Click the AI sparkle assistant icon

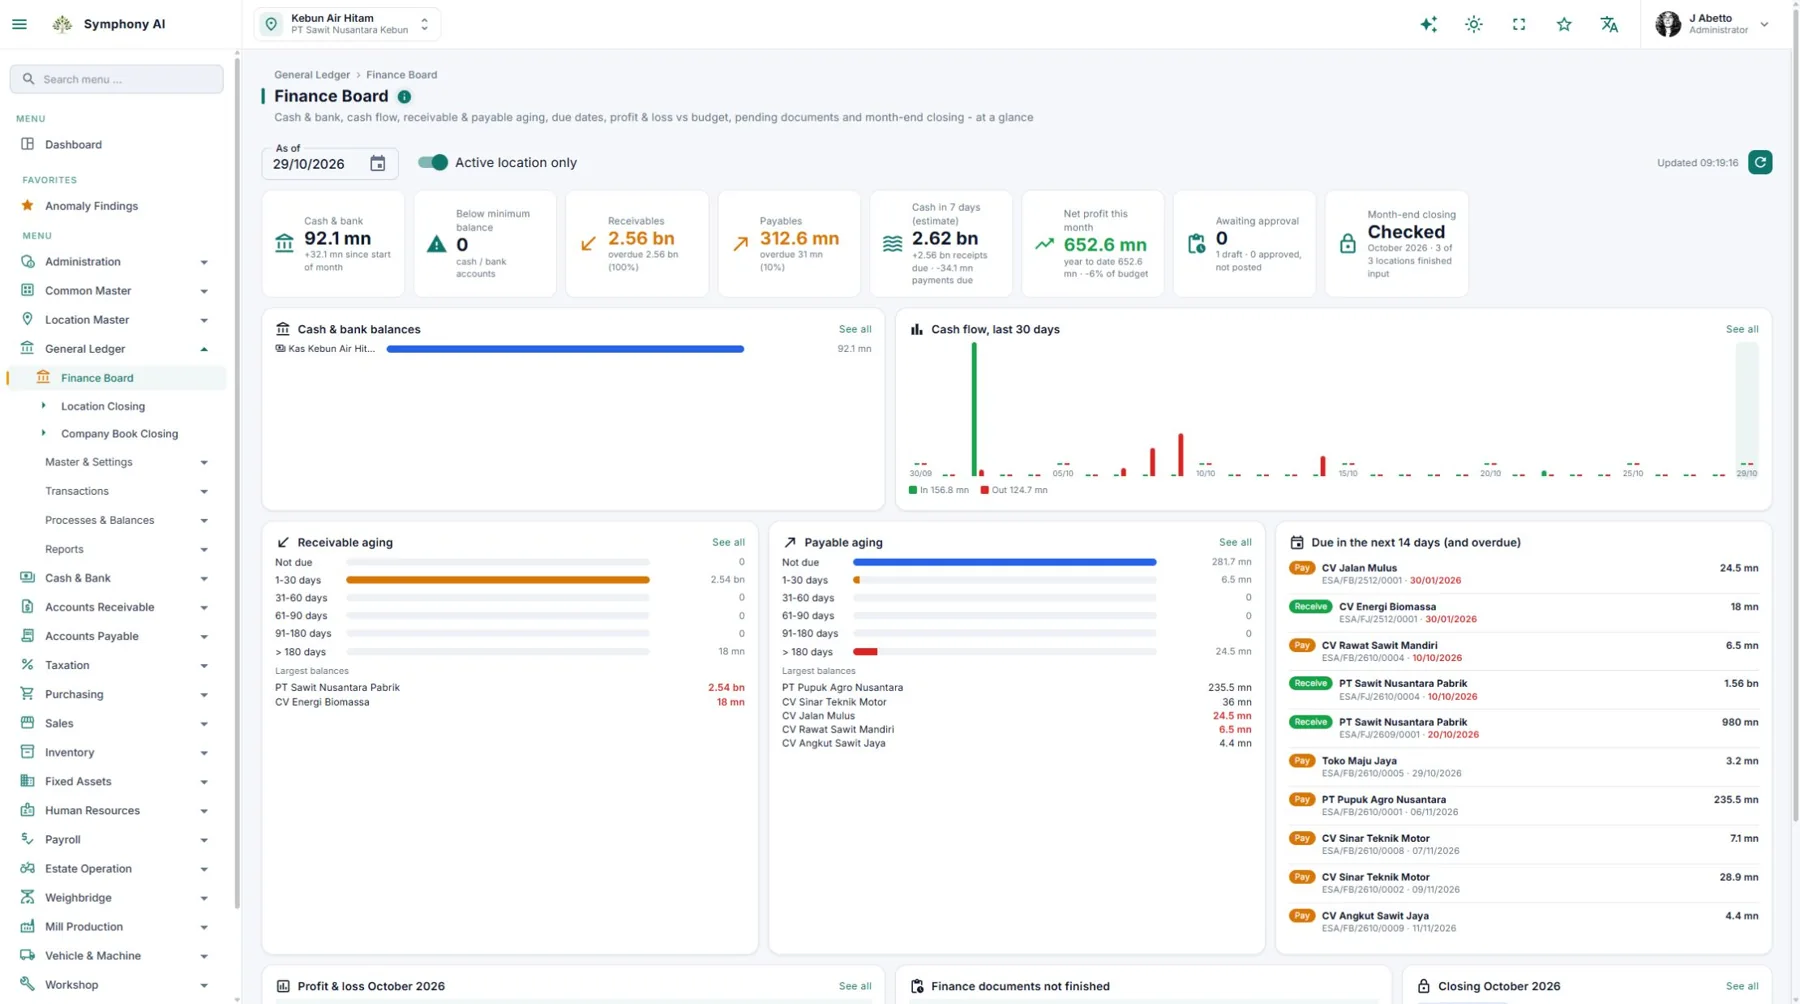pos(1429,24)
